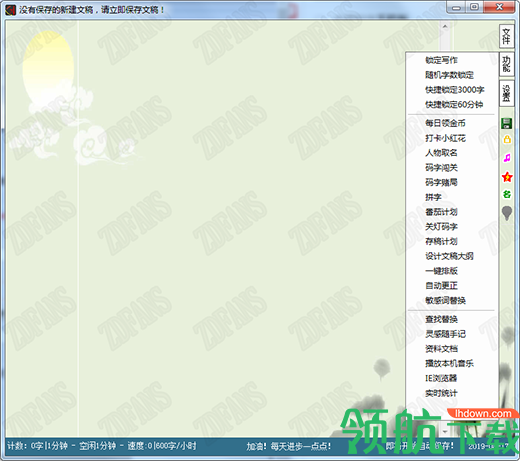Image resolution: width=520 pixels, height=461 pixels.
Task: Click the green 名 naming icon
Action: 507,194
